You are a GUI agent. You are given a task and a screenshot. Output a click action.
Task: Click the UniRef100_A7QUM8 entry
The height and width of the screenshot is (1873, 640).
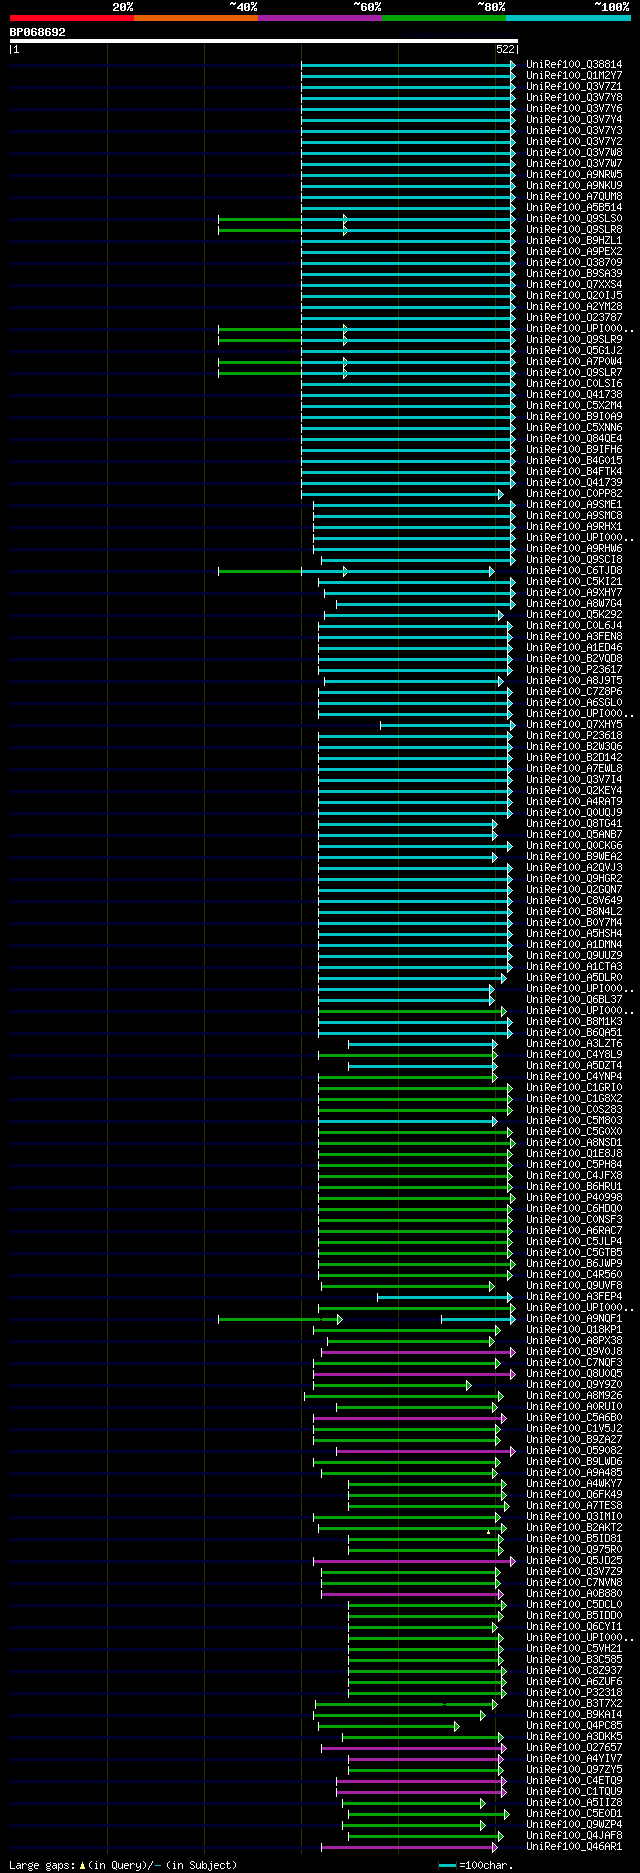574,197
